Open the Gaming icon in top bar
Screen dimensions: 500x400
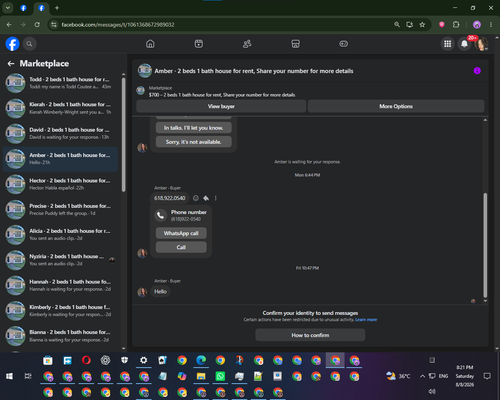pos(344,44)
